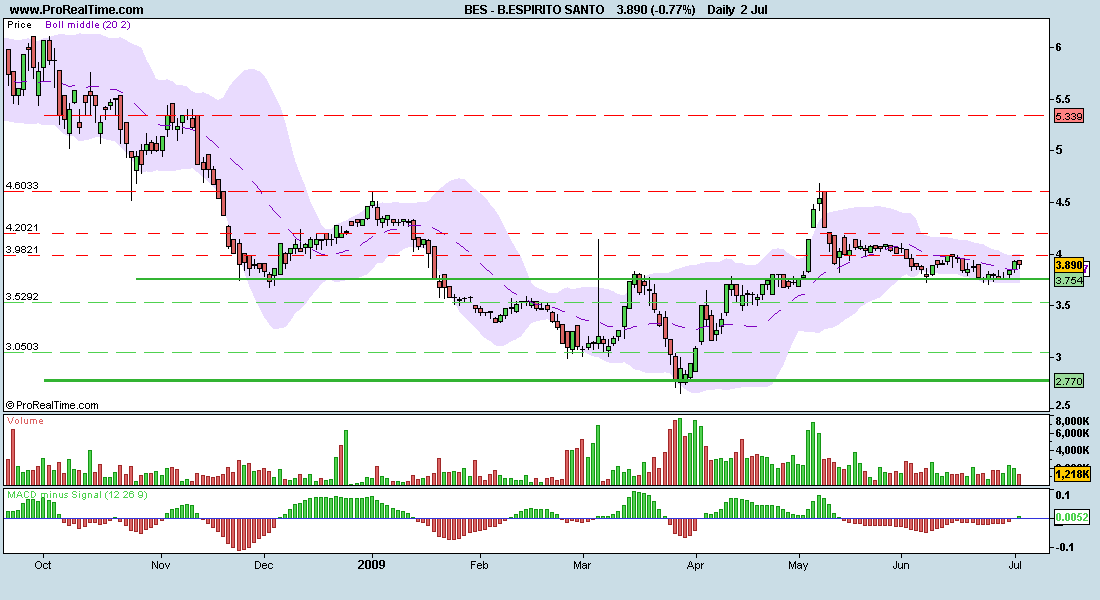Click the 2.5 price-axis label
This screenshot has width=1100, height=600.
(x=1063, y=406)
